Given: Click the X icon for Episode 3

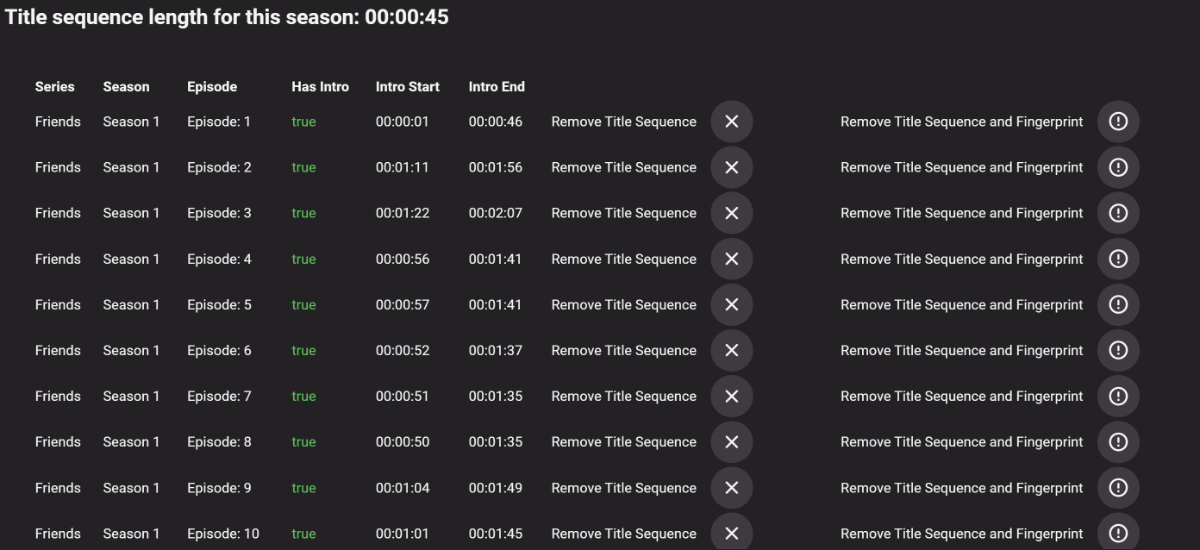Looking at the screenshot, I should (731, 213).
